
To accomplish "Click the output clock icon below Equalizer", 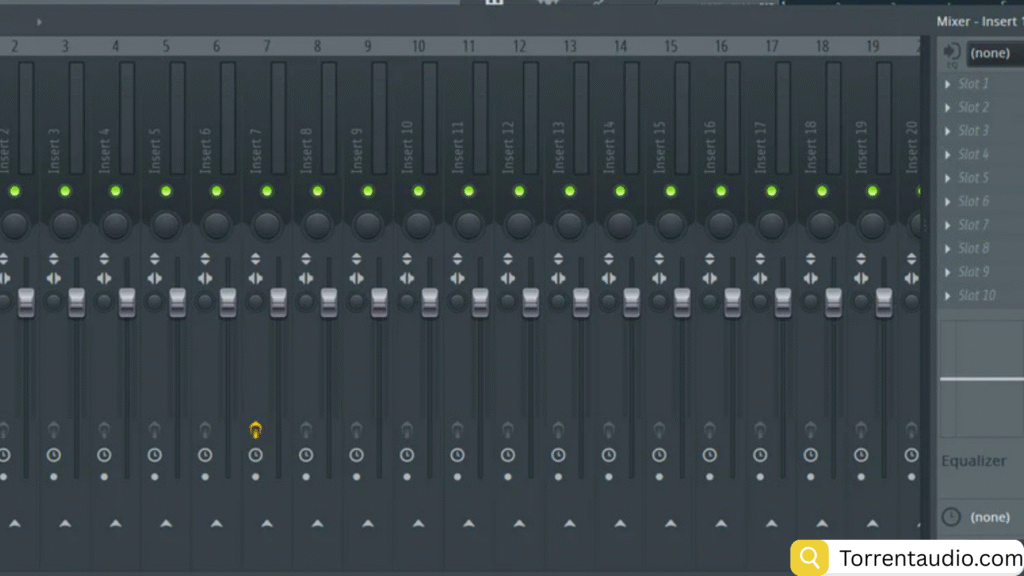I will point(951,517).
